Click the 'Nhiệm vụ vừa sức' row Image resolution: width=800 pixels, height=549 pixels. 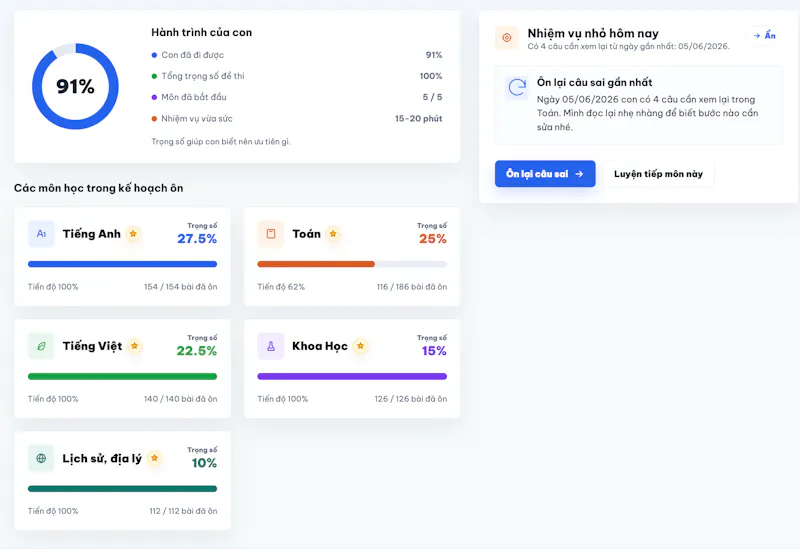point(297,118)
